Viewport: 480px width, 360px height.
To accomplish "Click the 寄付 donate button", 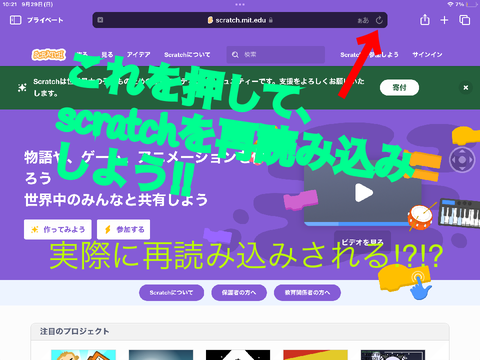I will click(x=399, y=88).
